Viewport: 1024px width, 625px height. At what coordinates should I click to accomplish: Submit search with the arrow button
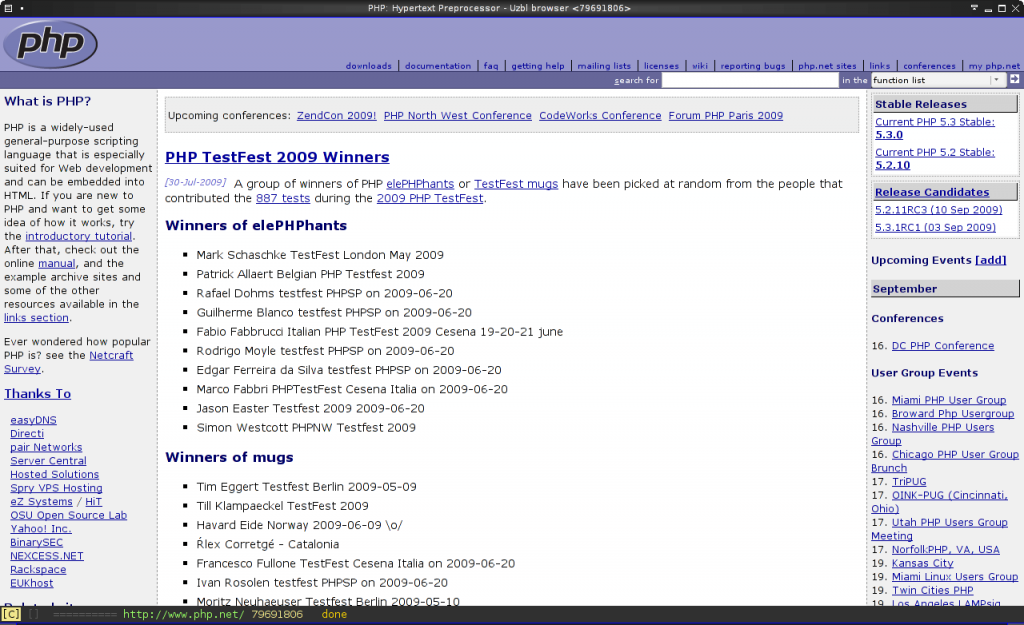point(1014,79)
